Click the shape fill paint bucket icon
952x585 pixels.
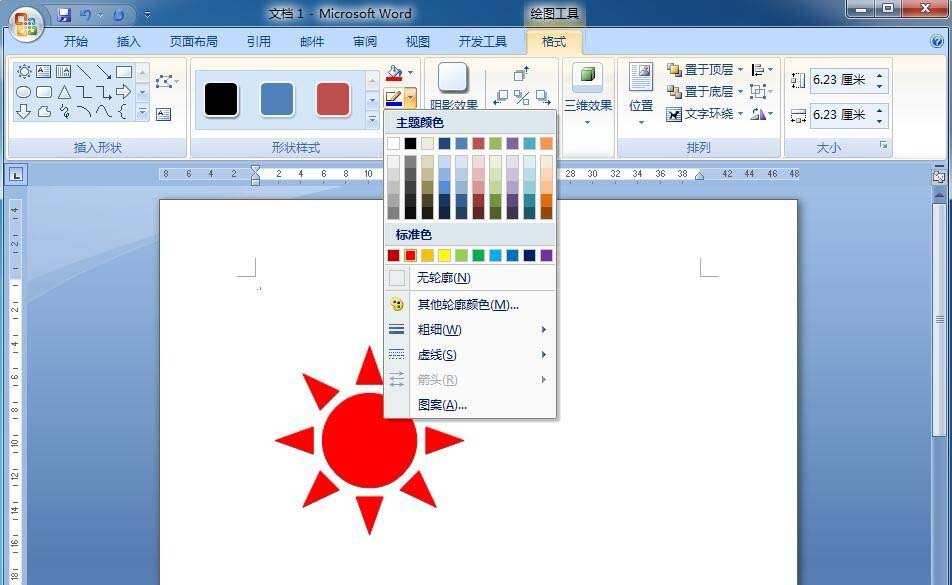(395, 73)
